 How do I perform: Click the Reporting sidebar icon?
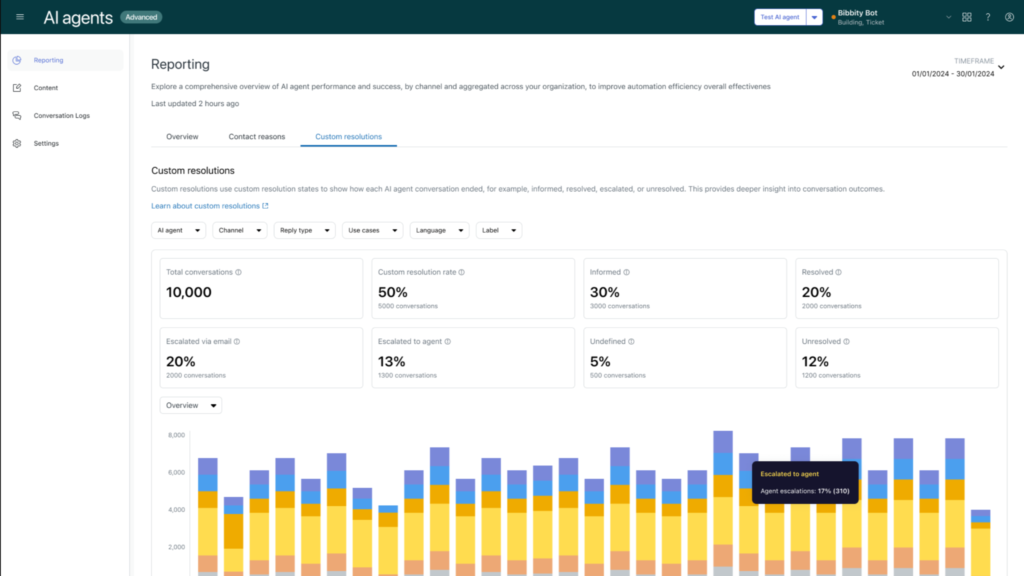[17, 60]
